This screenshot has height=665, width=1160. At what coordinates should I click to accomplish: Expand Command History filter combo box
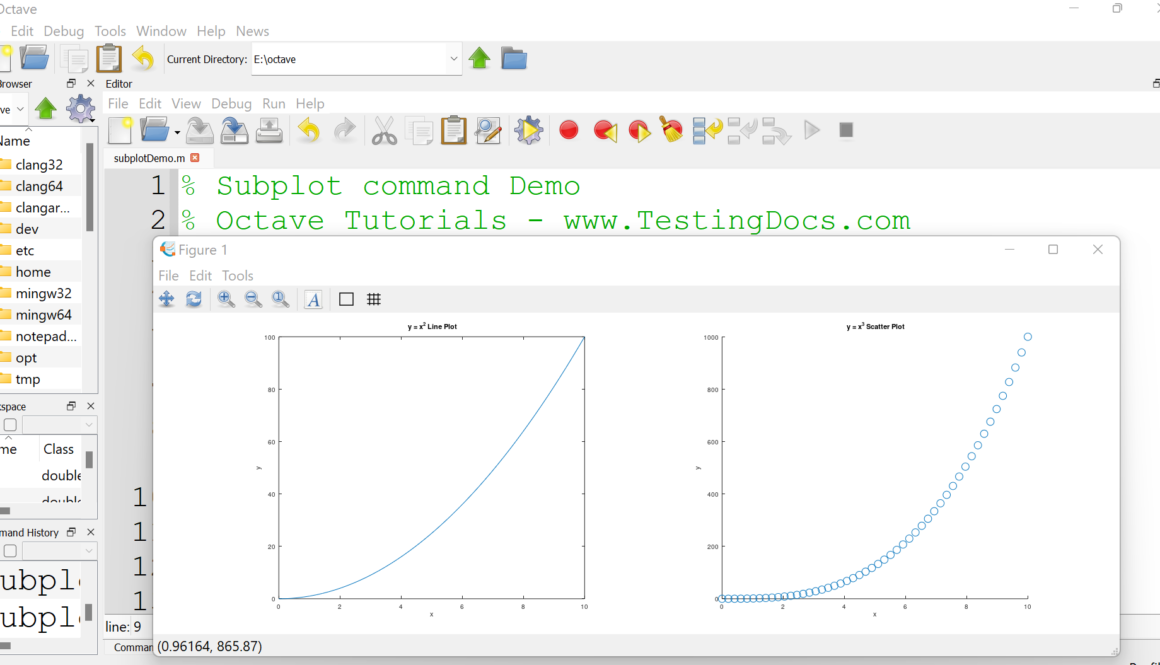[x=89, y=550]
